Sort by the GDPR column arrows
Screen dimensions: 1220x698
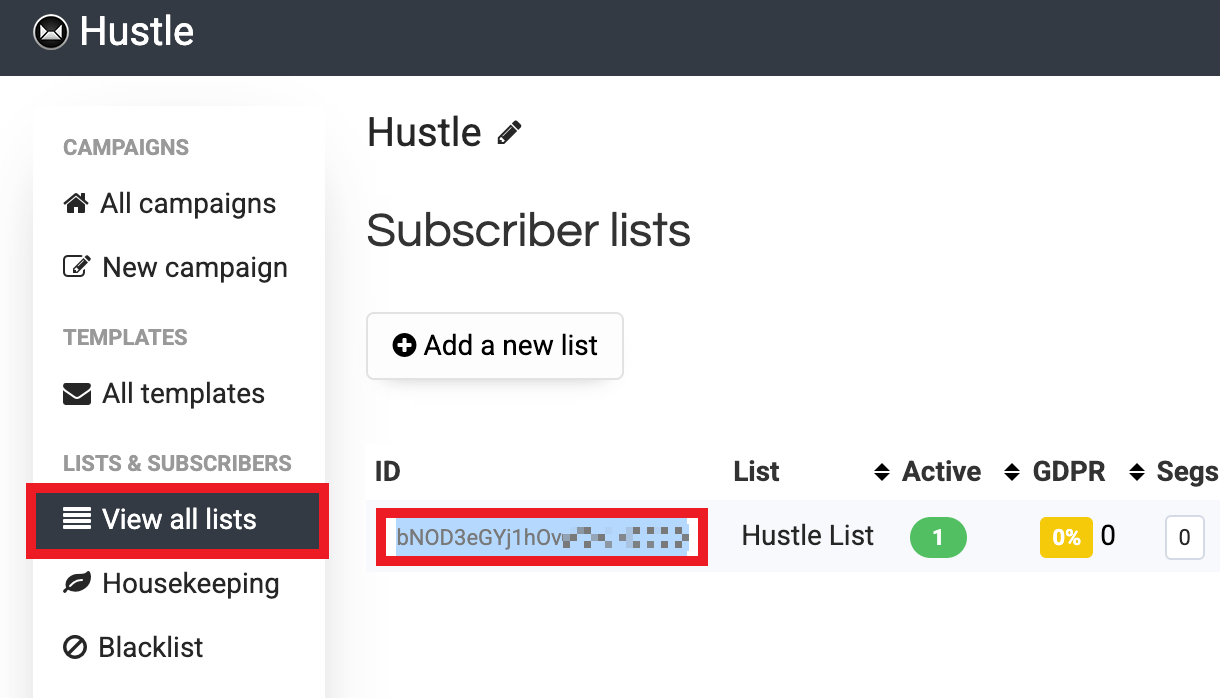[x=1136, y=472]
